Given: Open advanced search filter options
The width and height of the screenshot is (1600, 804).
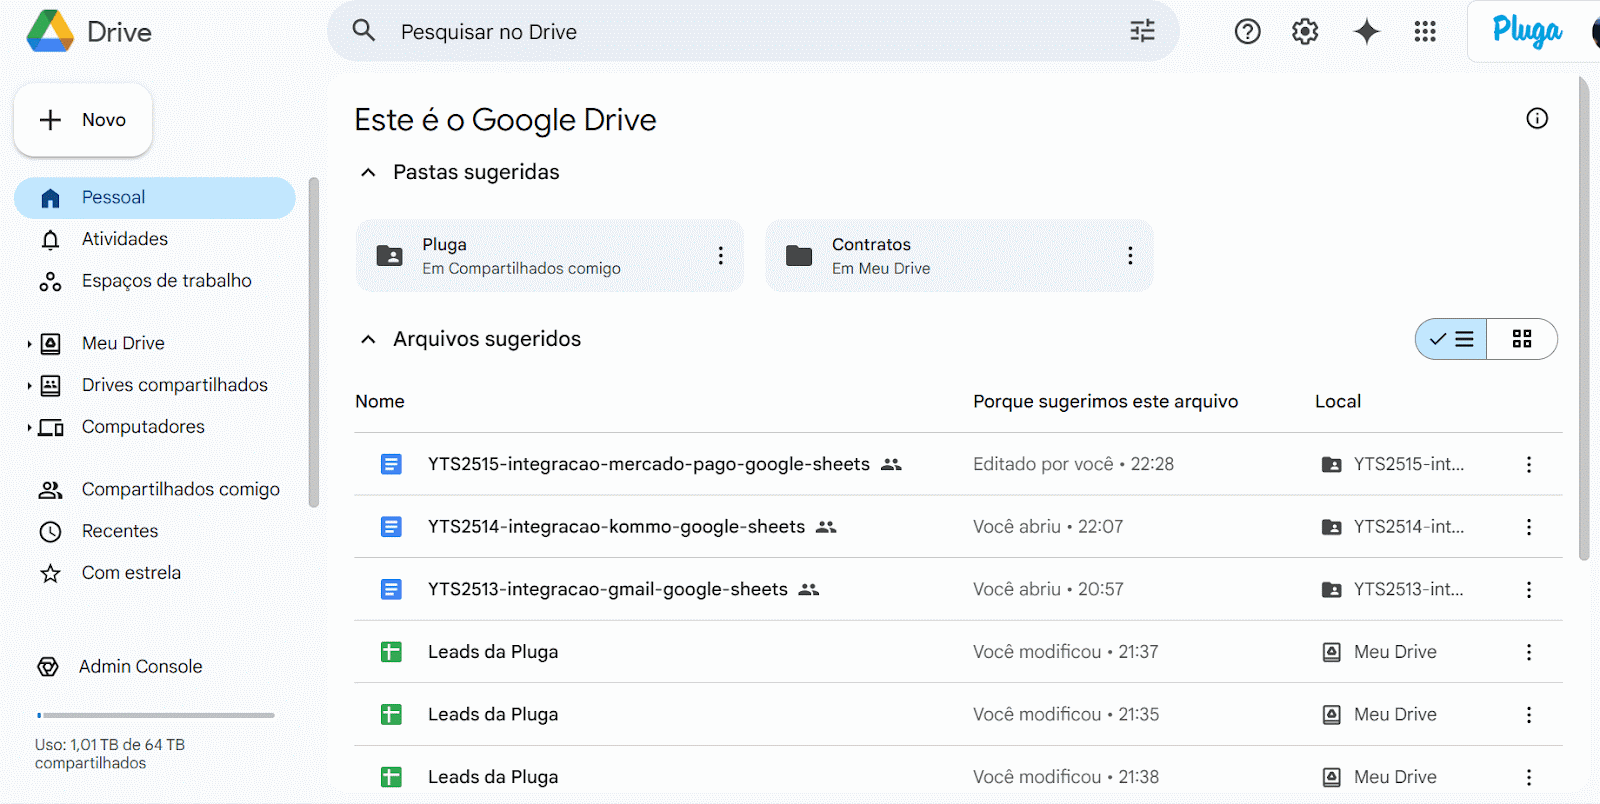Looking at the screenshot, I should pyautogui.click(x=1142, y=31).
